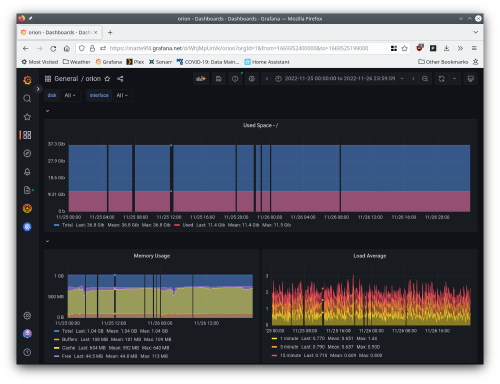
Task: Cycle the view mode monitor icon
Action: [470, 79]
